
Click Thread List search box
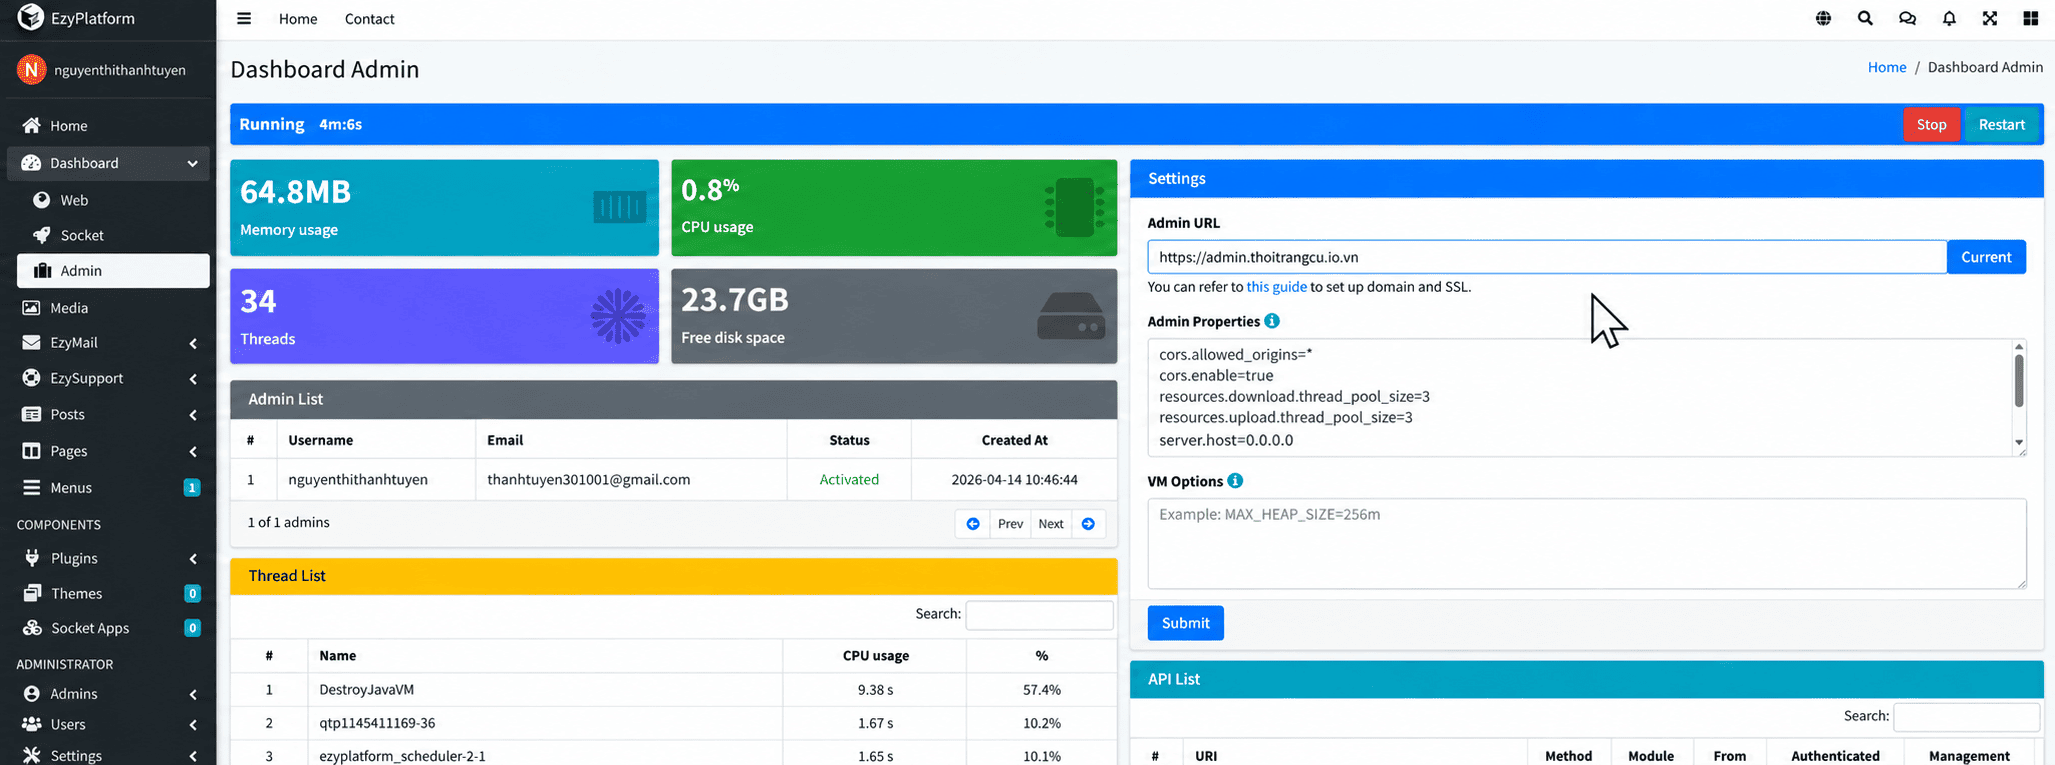1039,615
